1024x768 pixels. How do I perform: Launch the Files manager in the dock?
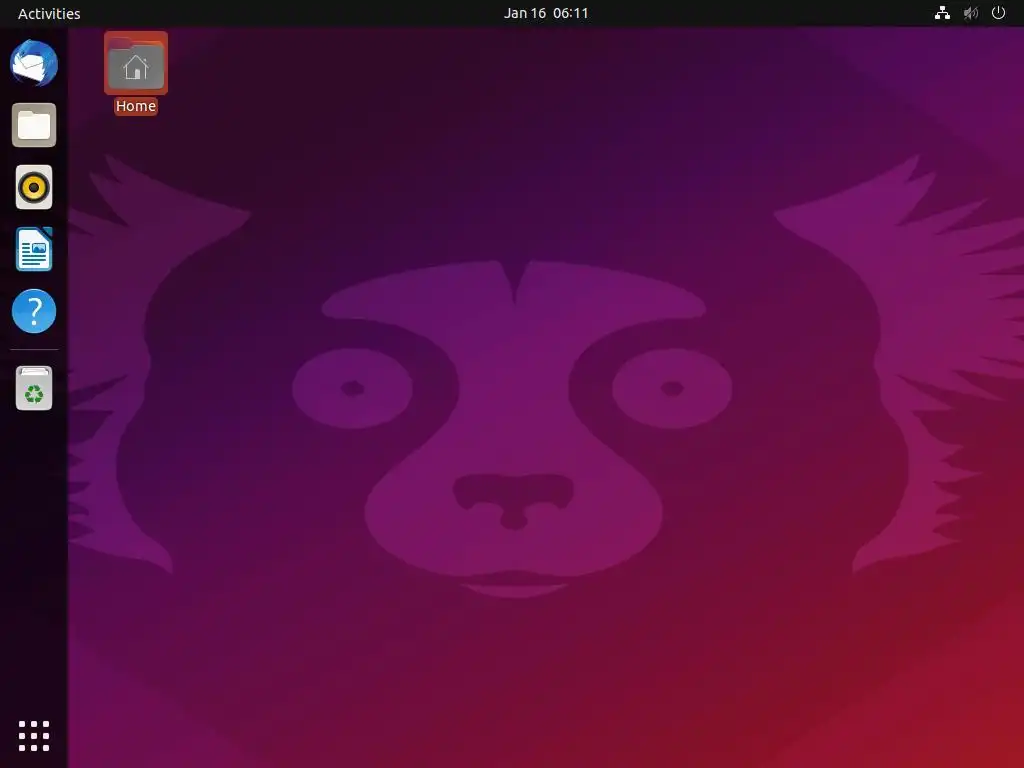34,125
